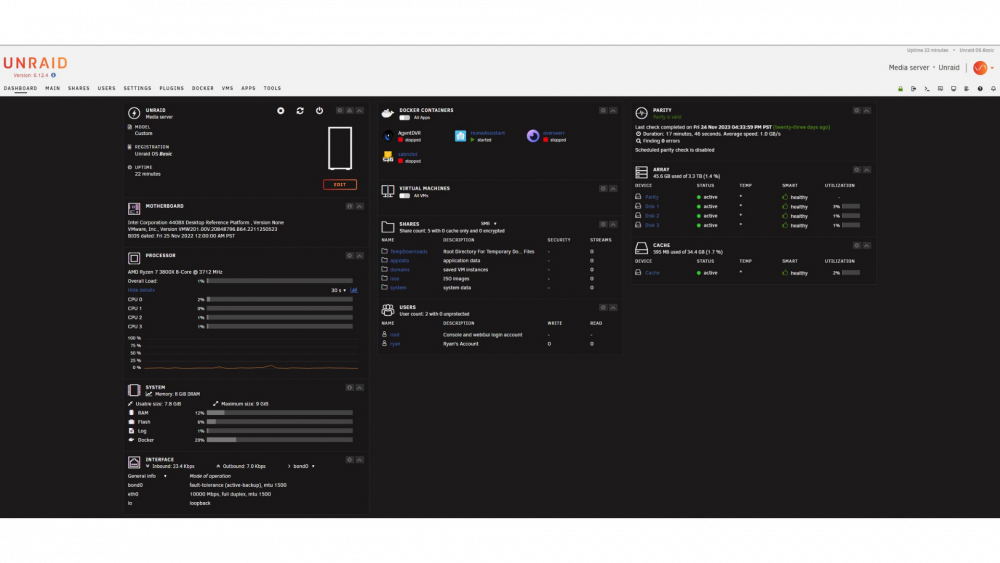The image size is (1000, 563).
Task: Click the Docker whale icon
Action: coord(388,113)
